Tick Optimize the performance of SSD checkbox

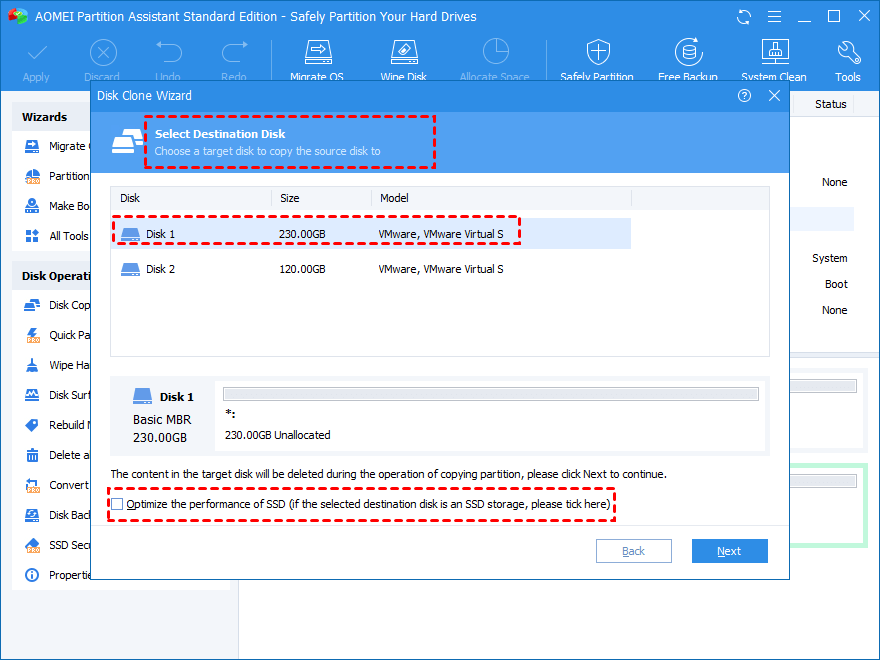point(117,504)
